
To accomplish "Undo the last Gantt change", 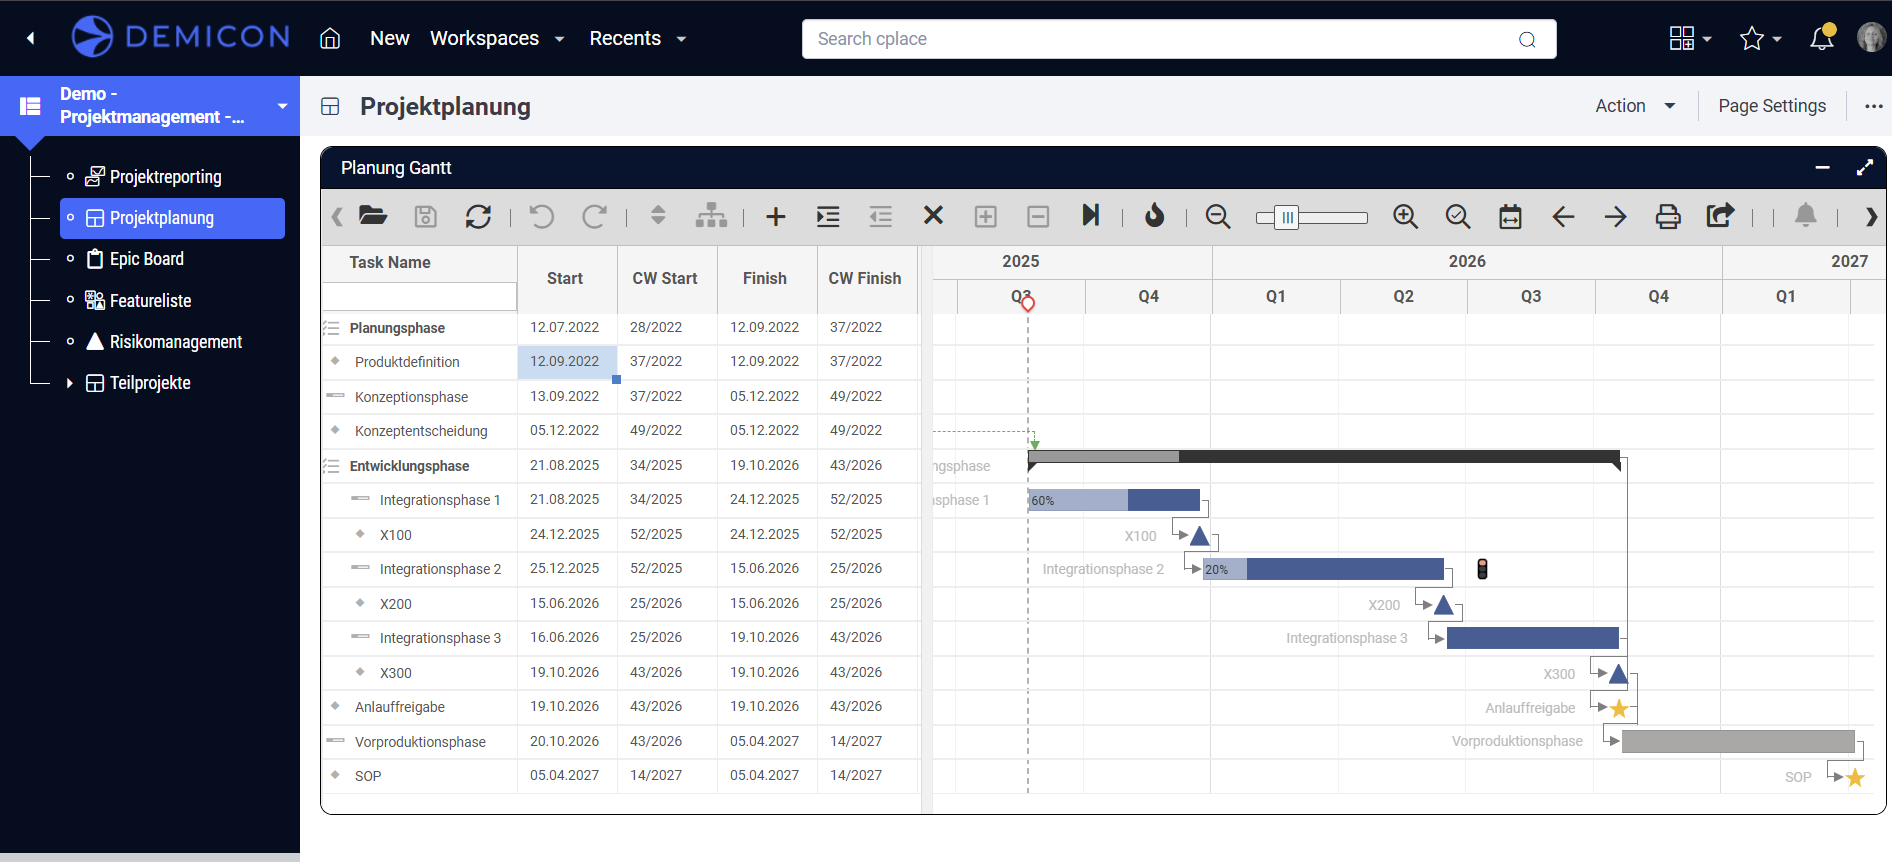I will click(x=541, y=216).
